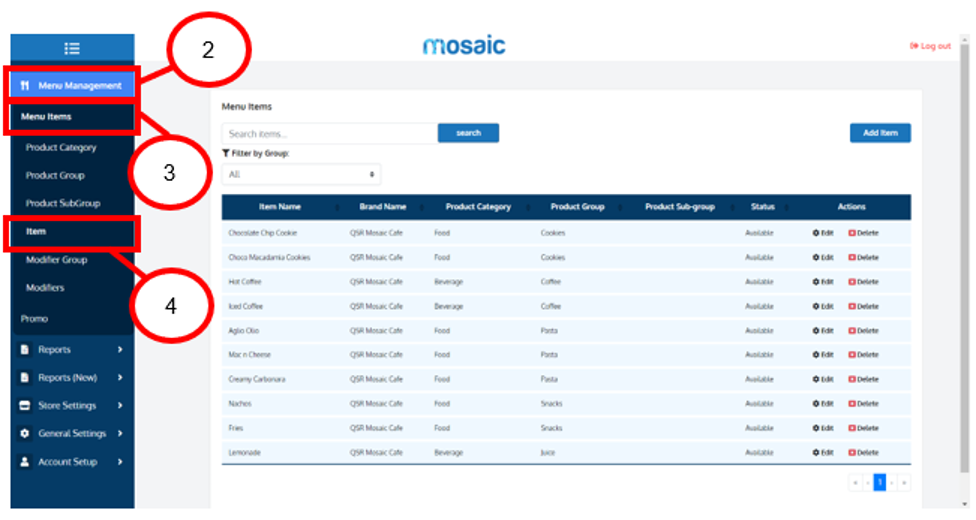Edit the Mac n Cheese item

(823, 355)
